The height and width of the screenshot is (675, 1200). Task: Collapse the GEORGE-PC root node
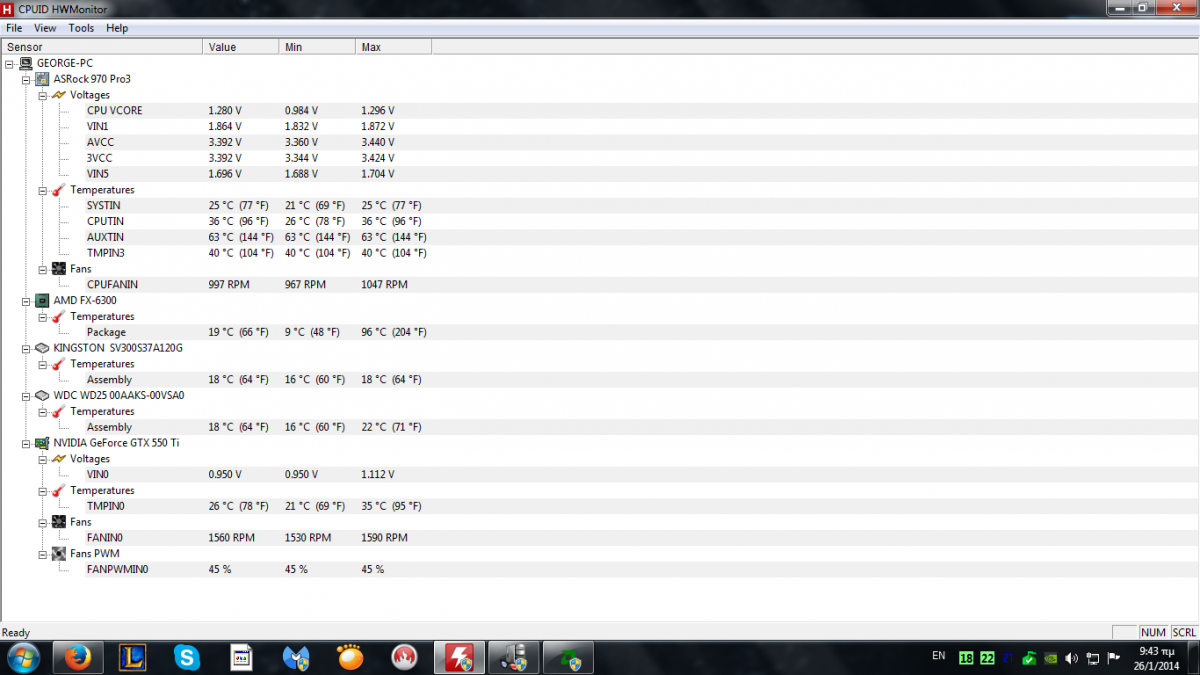click(10, 63)
